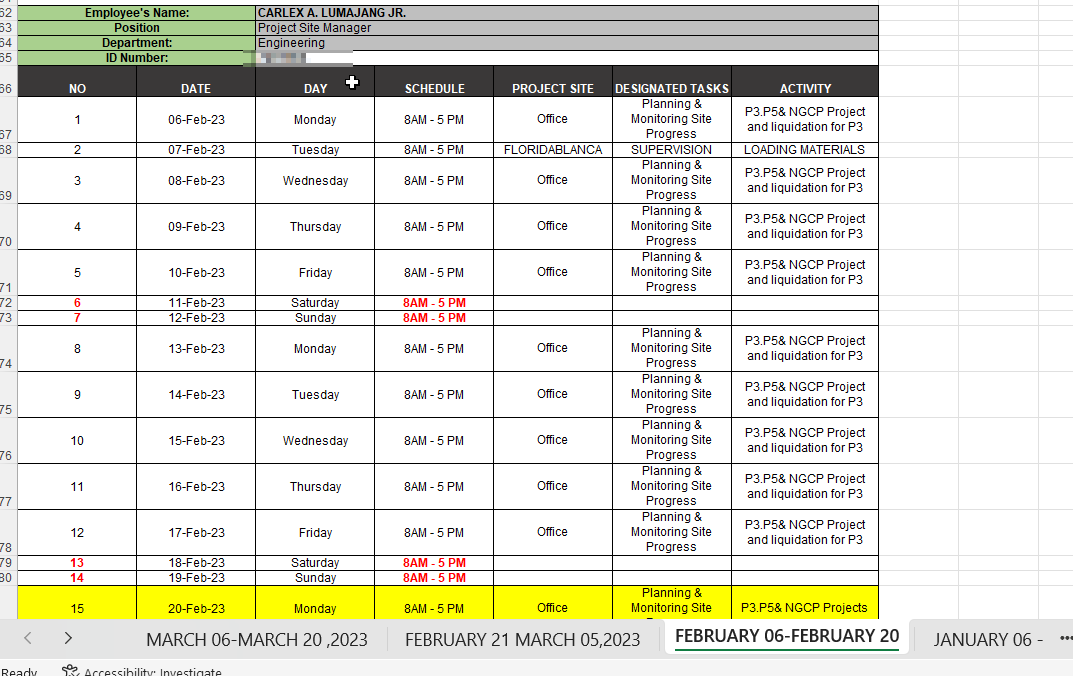The image size is (1073, 676).
Task: Select date cell 10-Feb-23
Action: click(196, 272)
